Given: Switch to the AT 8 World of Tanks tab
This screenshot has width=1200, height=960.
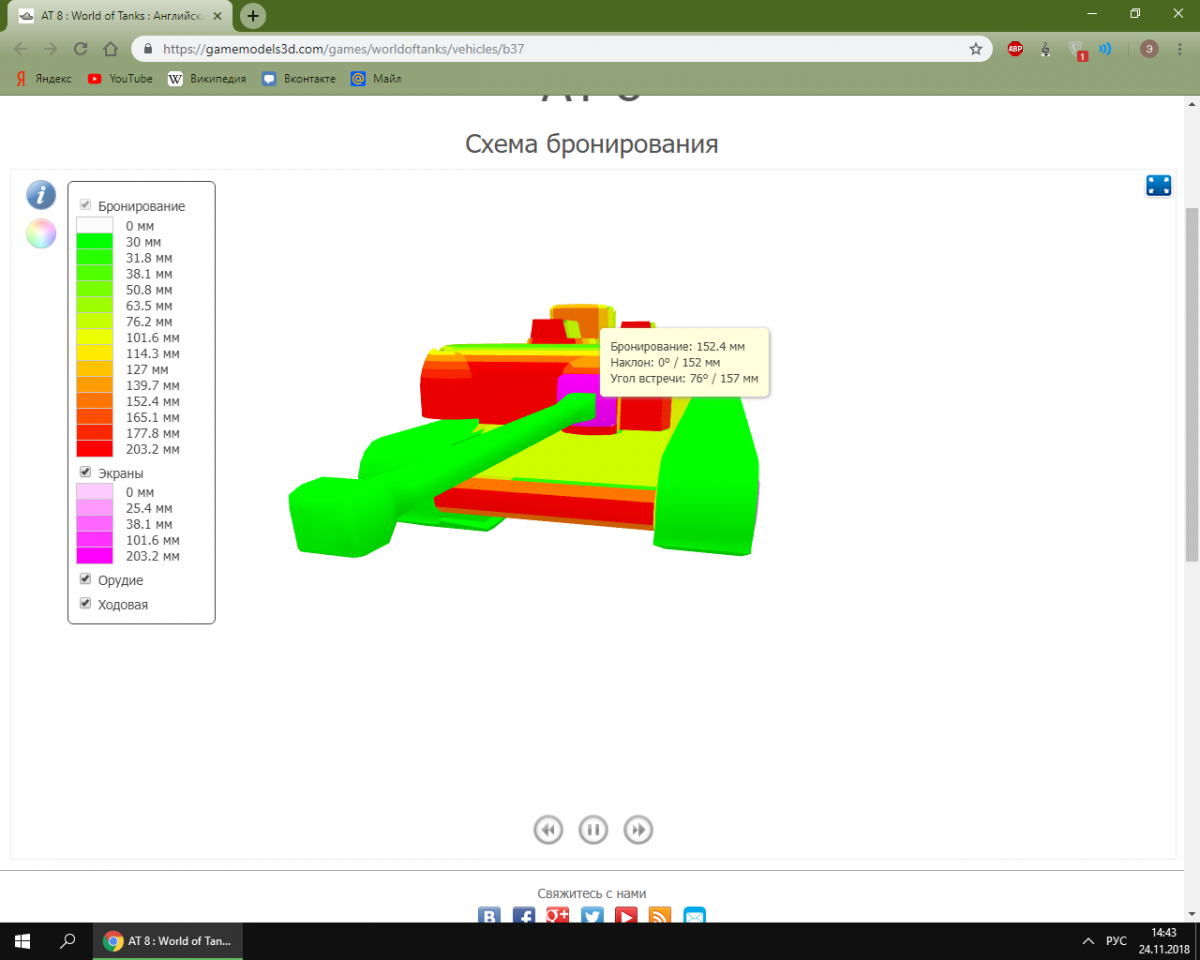Looking at the screenshot, I should pos(120,16).
